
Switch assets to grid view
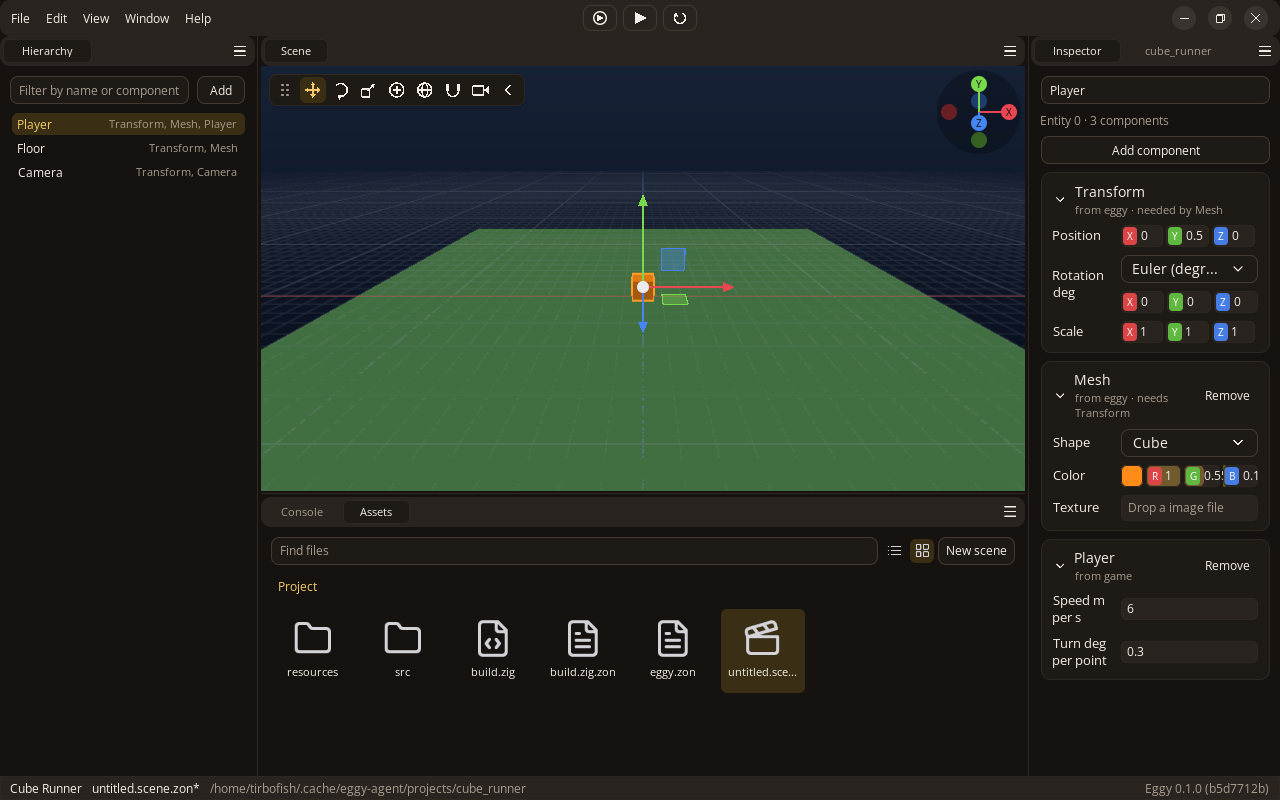pyautogui.click(x=922, y=550)
